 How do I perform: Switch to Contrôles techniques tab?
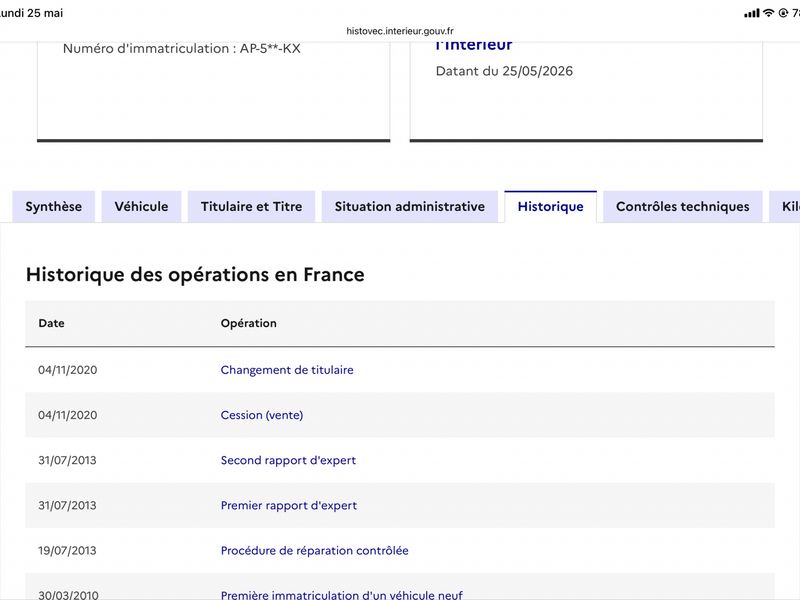[x=683, y=207]
